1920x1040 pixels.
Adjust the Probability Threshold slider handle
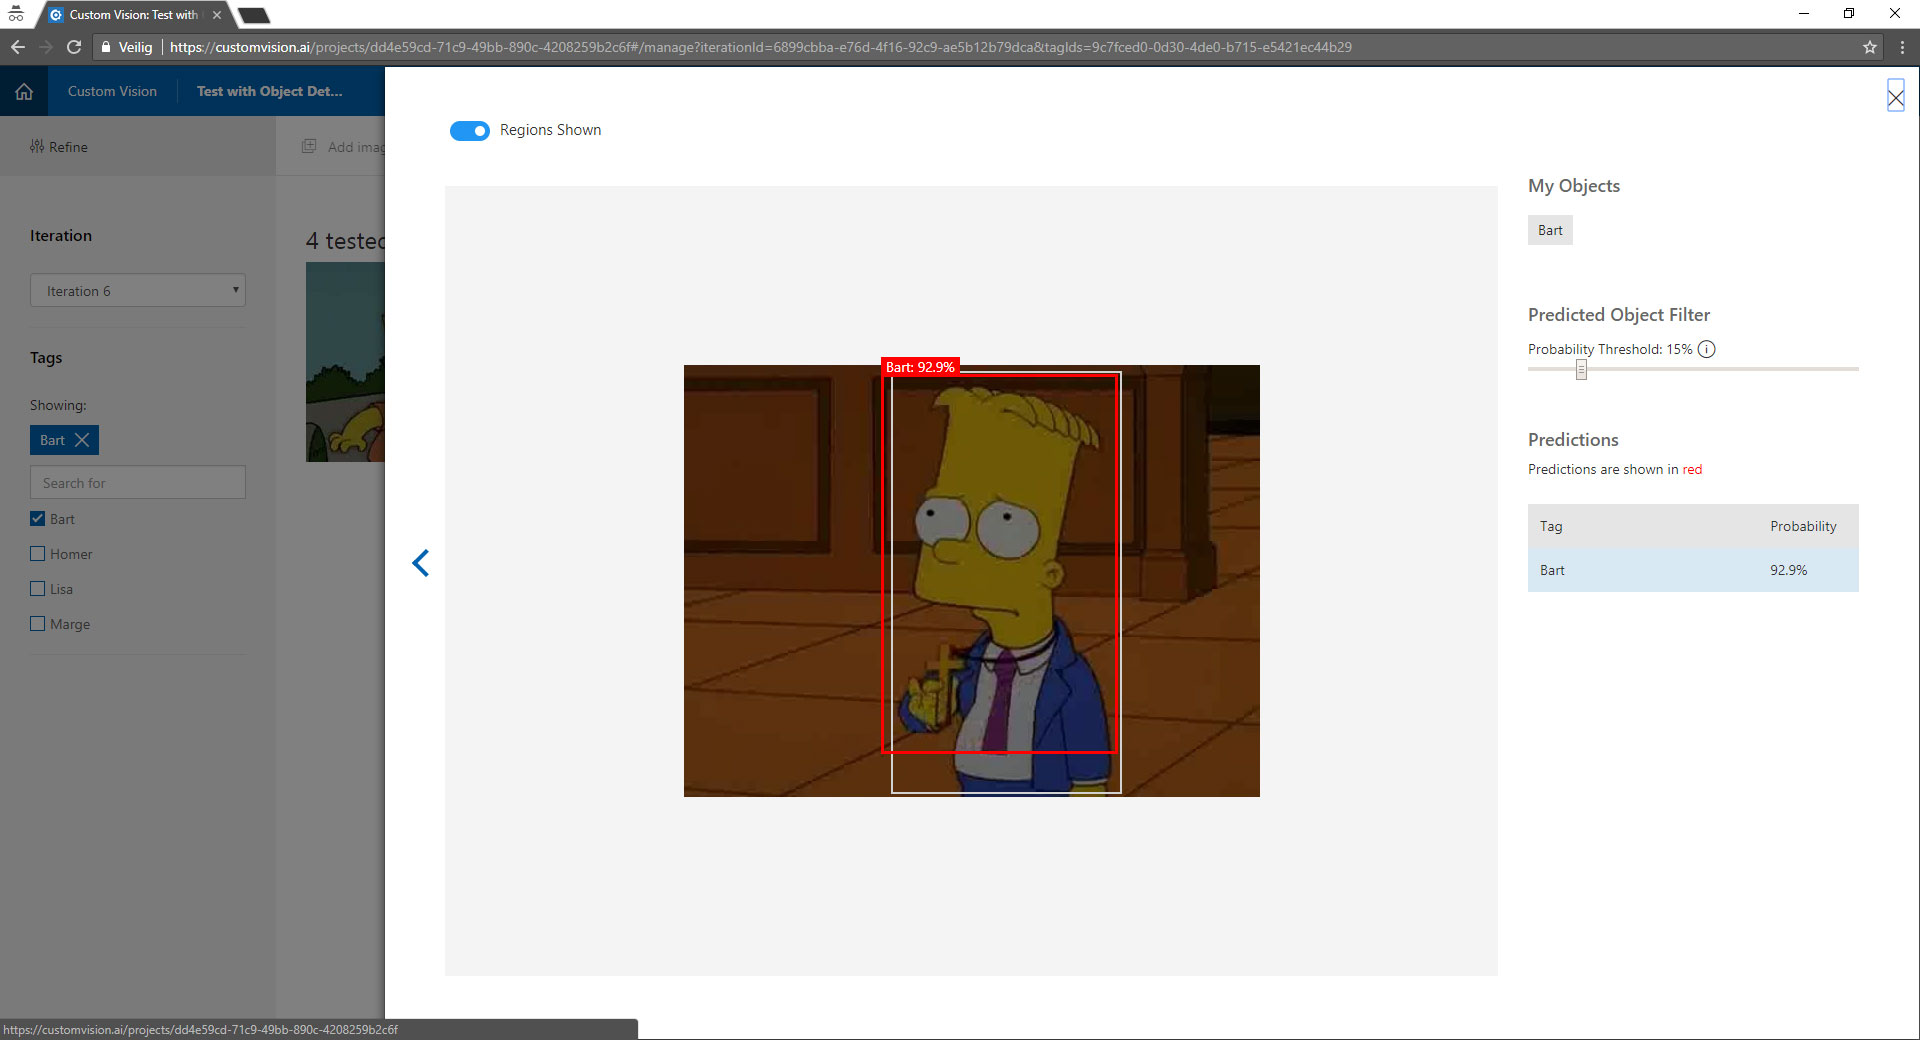[1581, 370]
